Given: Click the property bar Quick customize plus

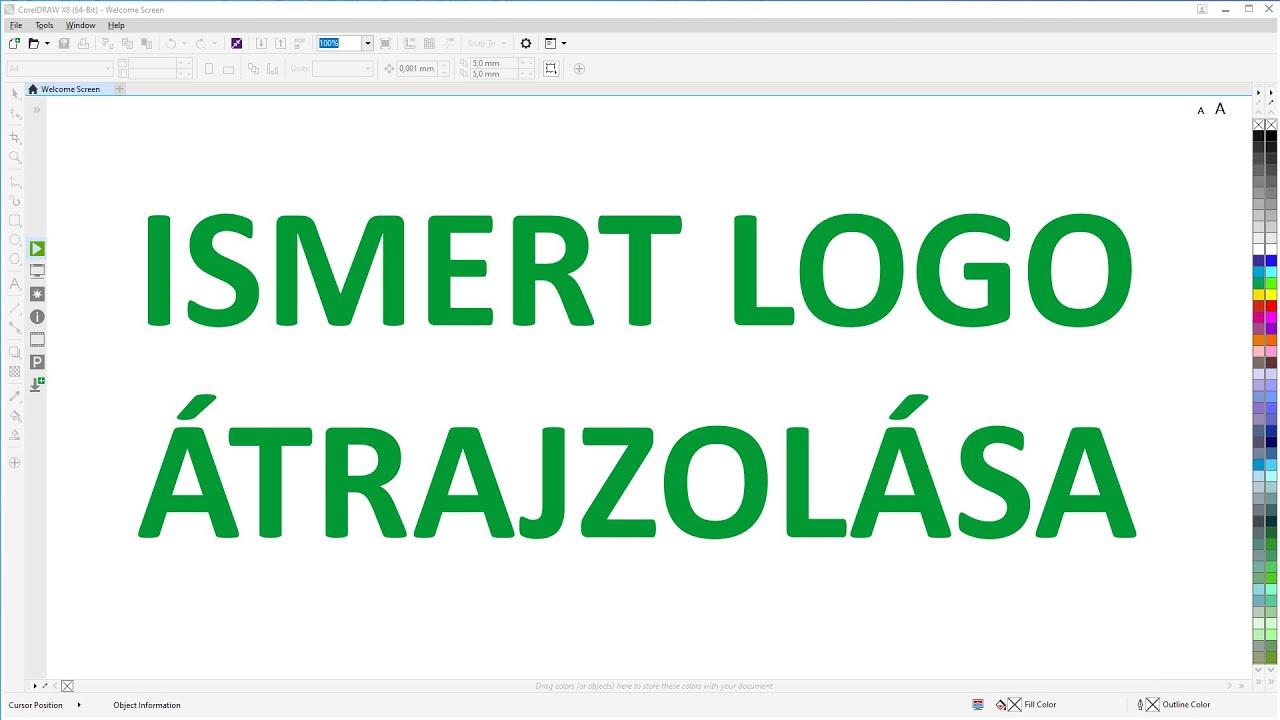Looking at the screenshot, I should pyautogui.click(x=579, y=69).
